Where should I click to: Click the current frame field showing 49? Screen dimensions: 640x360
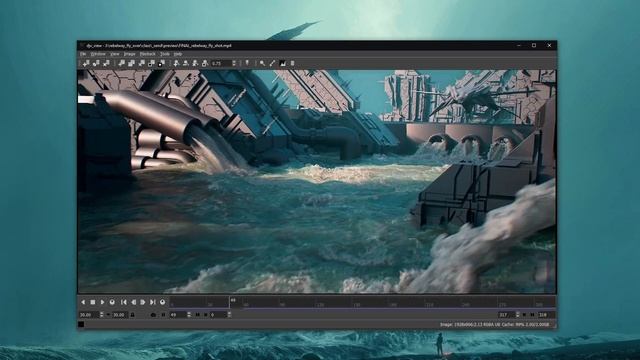[x=178, y=315]
